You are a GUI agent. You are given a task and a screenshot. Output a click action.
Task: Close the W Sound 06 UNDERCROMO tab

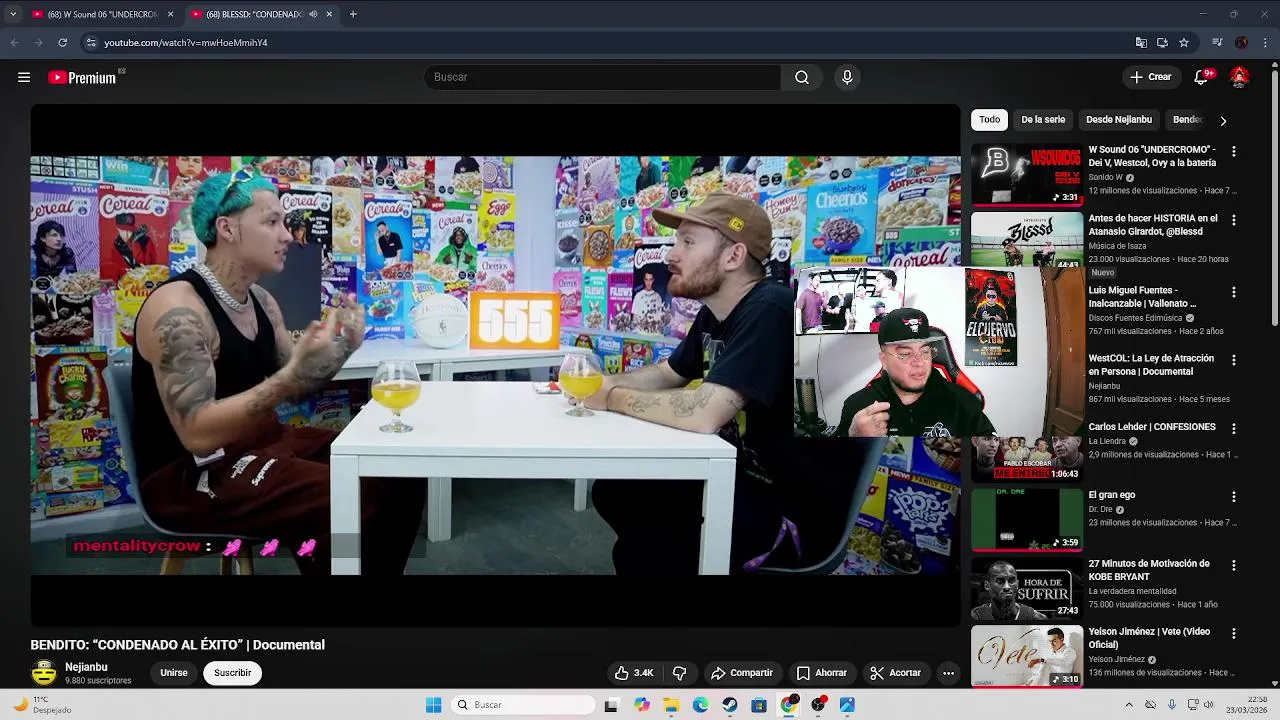point(170,14)
